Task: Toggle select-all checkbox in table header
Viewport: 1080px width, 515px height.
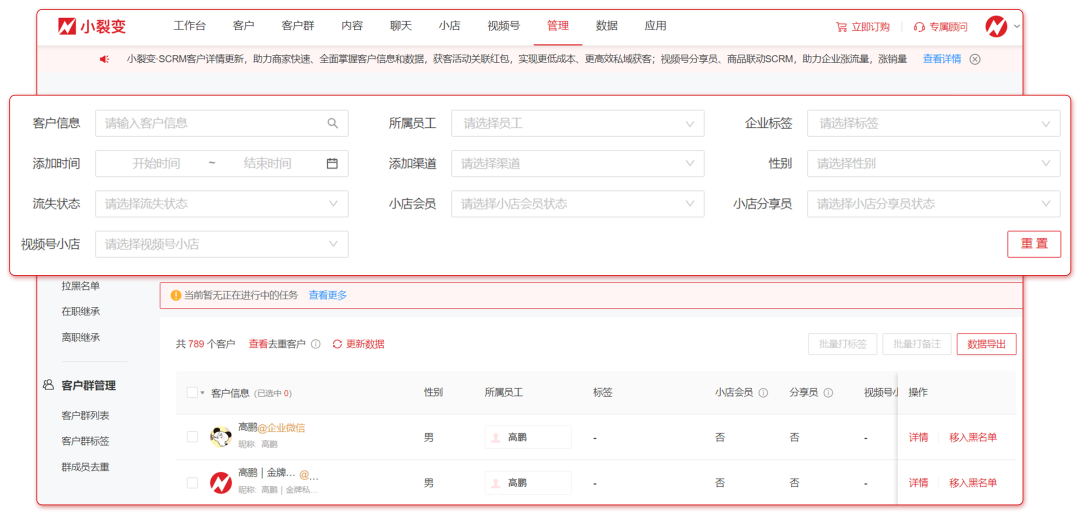Action: coord(192,393)
